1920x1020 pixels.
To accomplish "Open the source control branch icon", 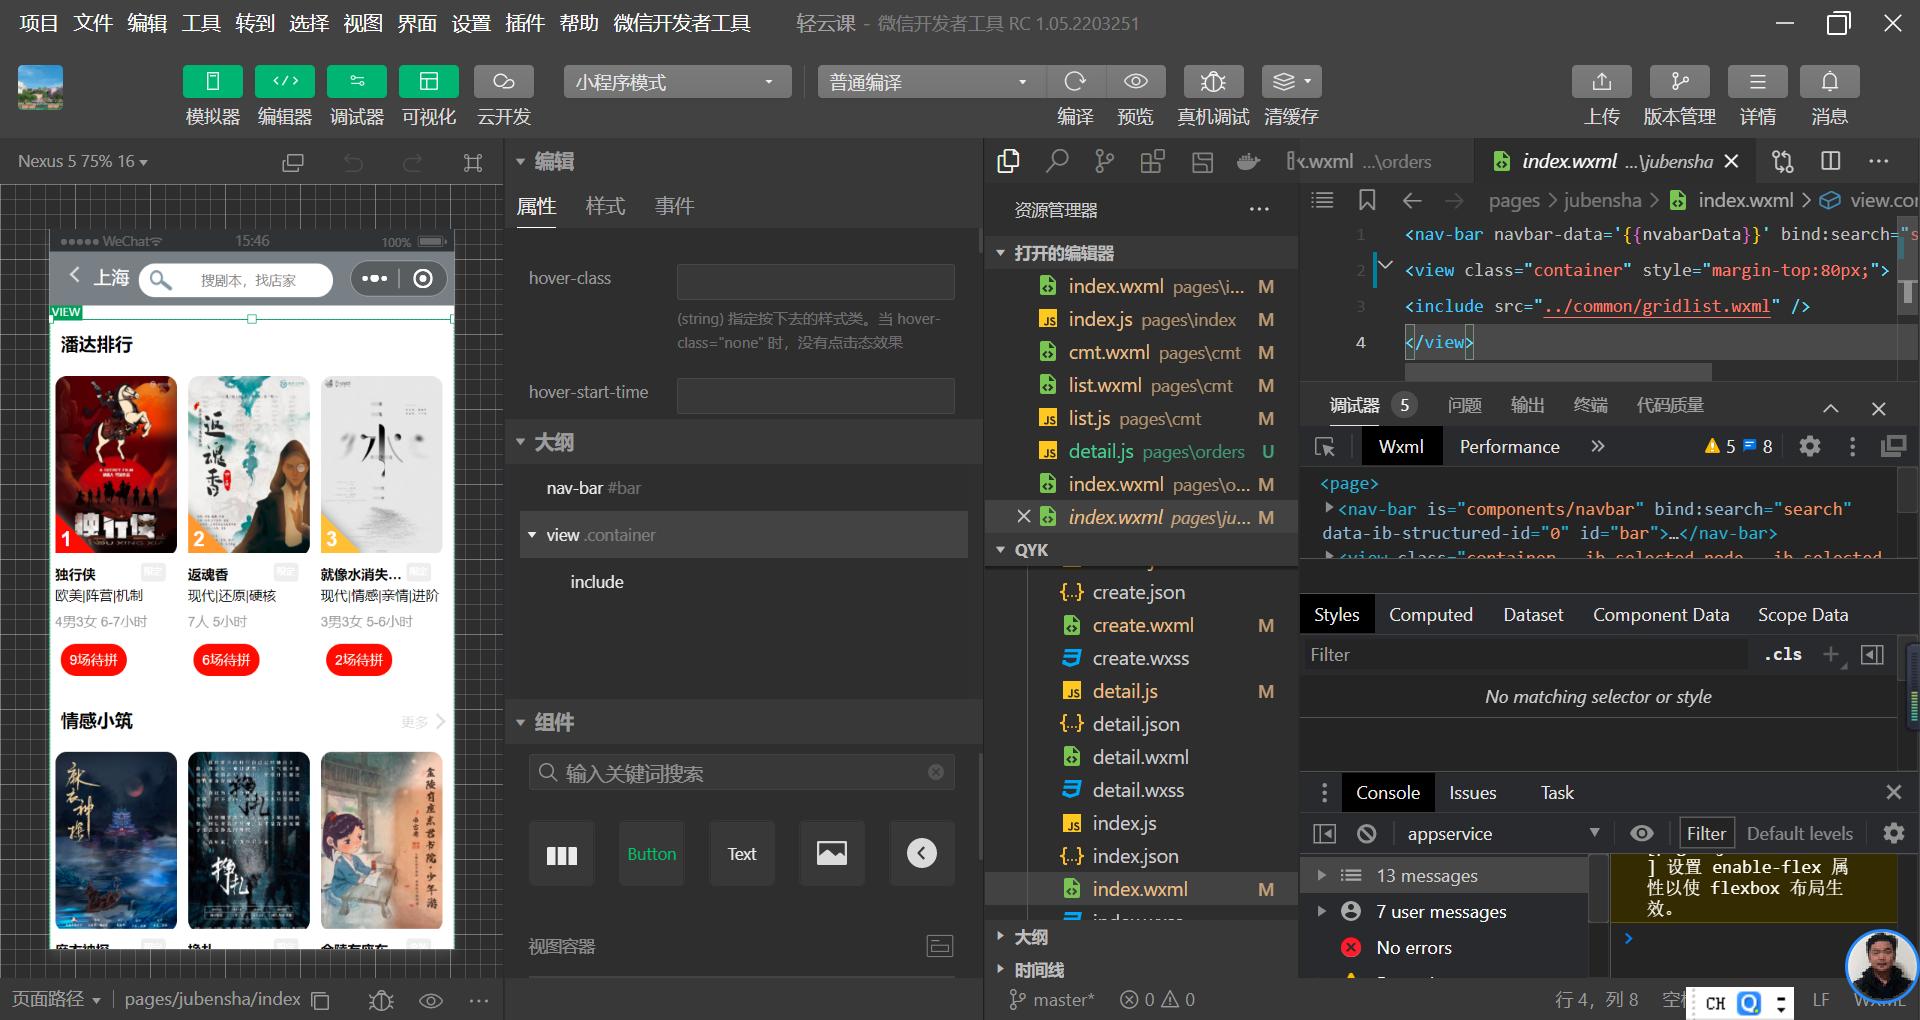I will click(x=1104, y=161).
